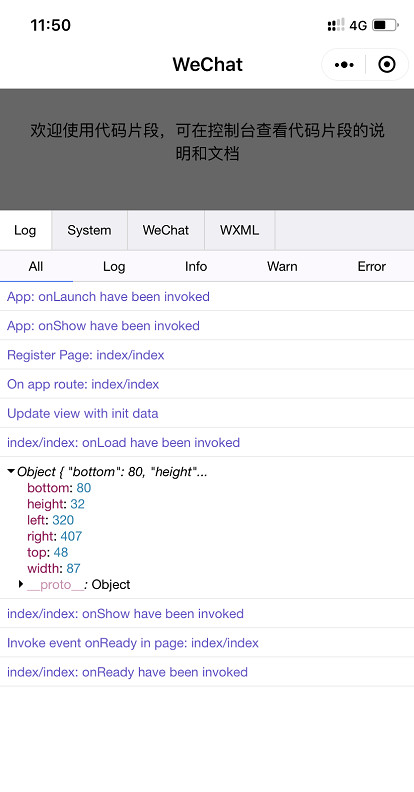Switch to the System tab
This screenshot has height=792, width=414.
pos(89,230)
